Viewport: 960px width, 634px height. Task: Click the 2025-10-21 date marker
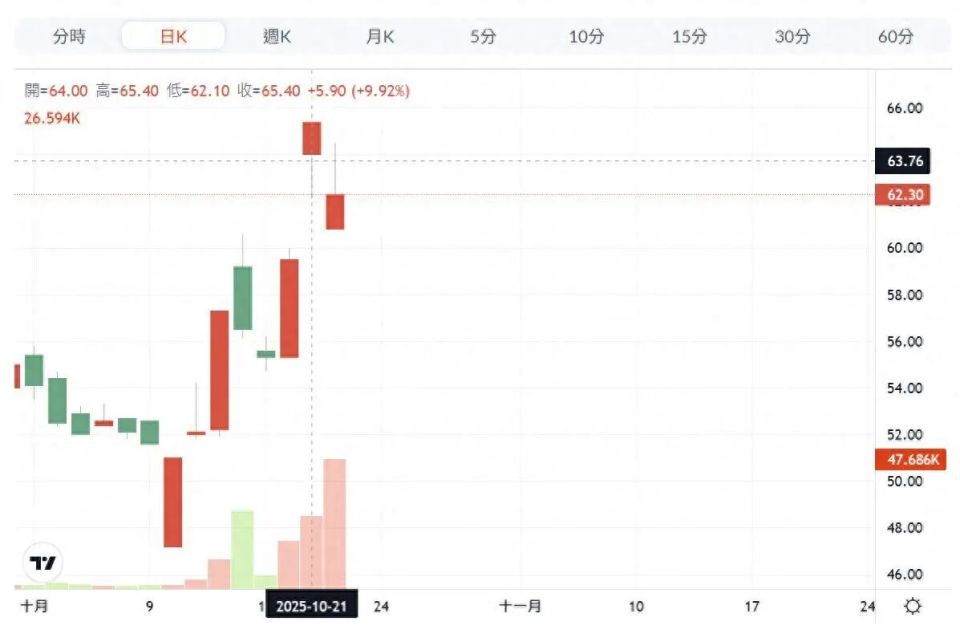click(x=311, y=606)
